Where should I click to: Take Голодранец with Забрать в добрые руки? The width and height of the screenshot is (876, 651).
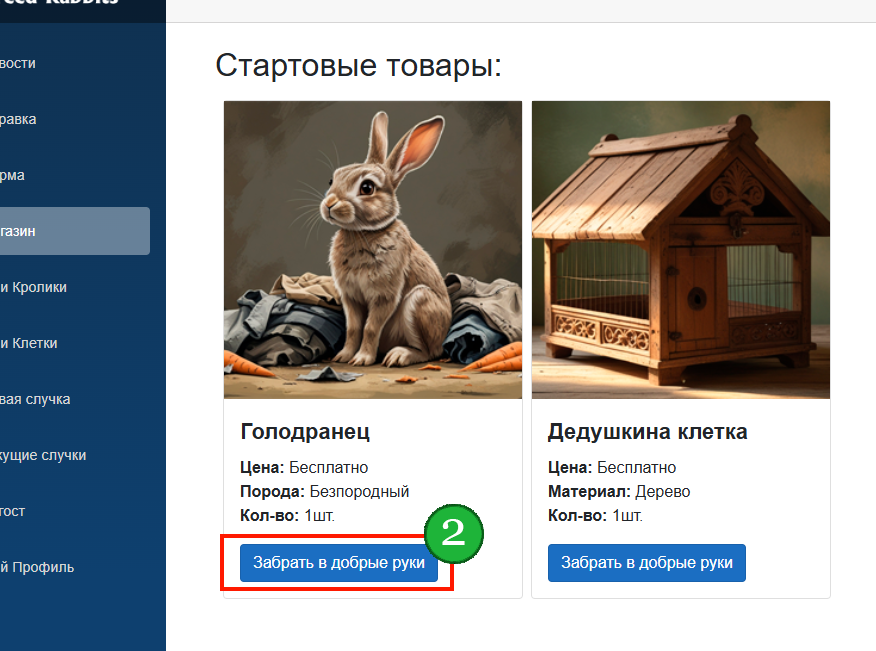click(x=339, y=563)
